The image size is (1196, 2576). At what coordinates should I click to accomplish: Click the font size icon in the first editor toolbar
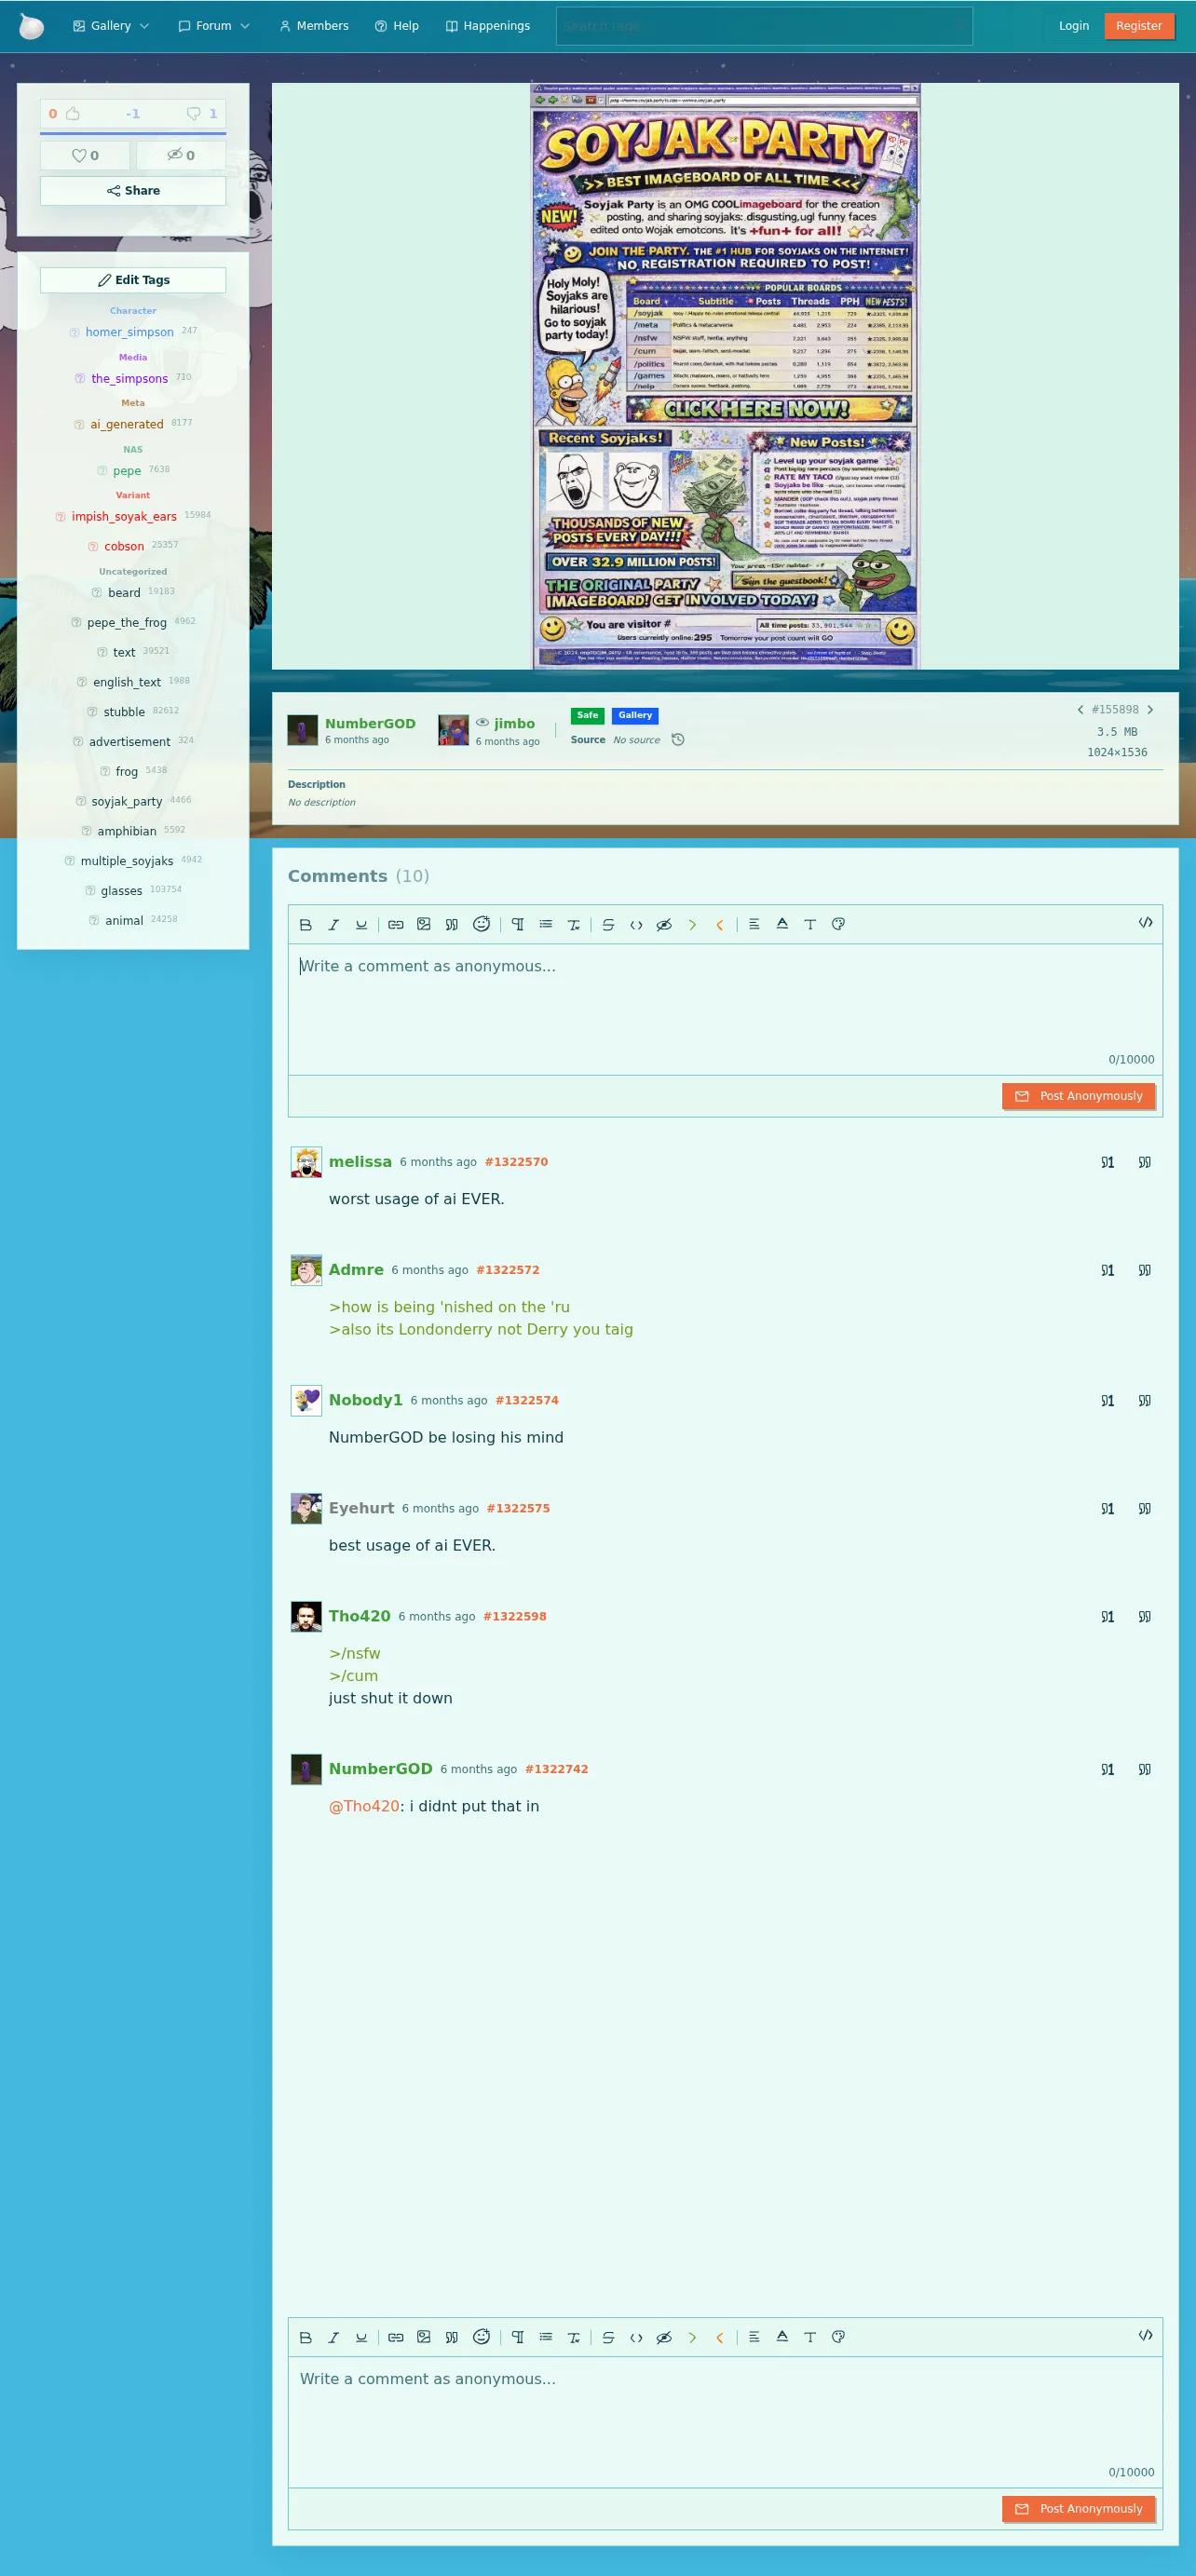coord(810,924)
